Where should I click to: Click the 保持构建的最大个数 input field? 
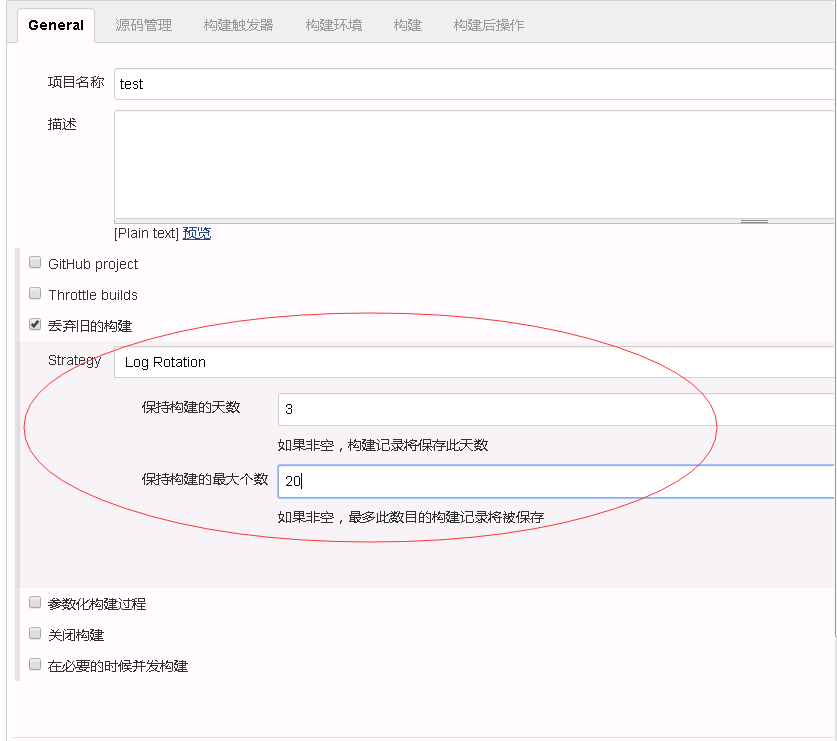pos(556,482)
